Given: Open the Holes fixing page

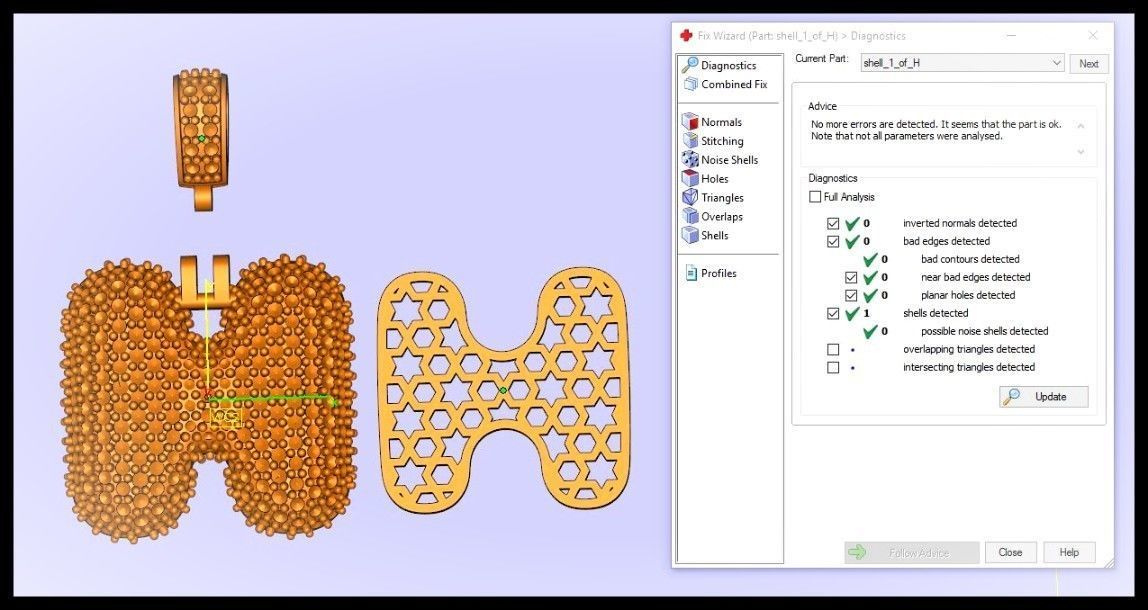Looking at the screenshot, I should [x=706, y=179].
